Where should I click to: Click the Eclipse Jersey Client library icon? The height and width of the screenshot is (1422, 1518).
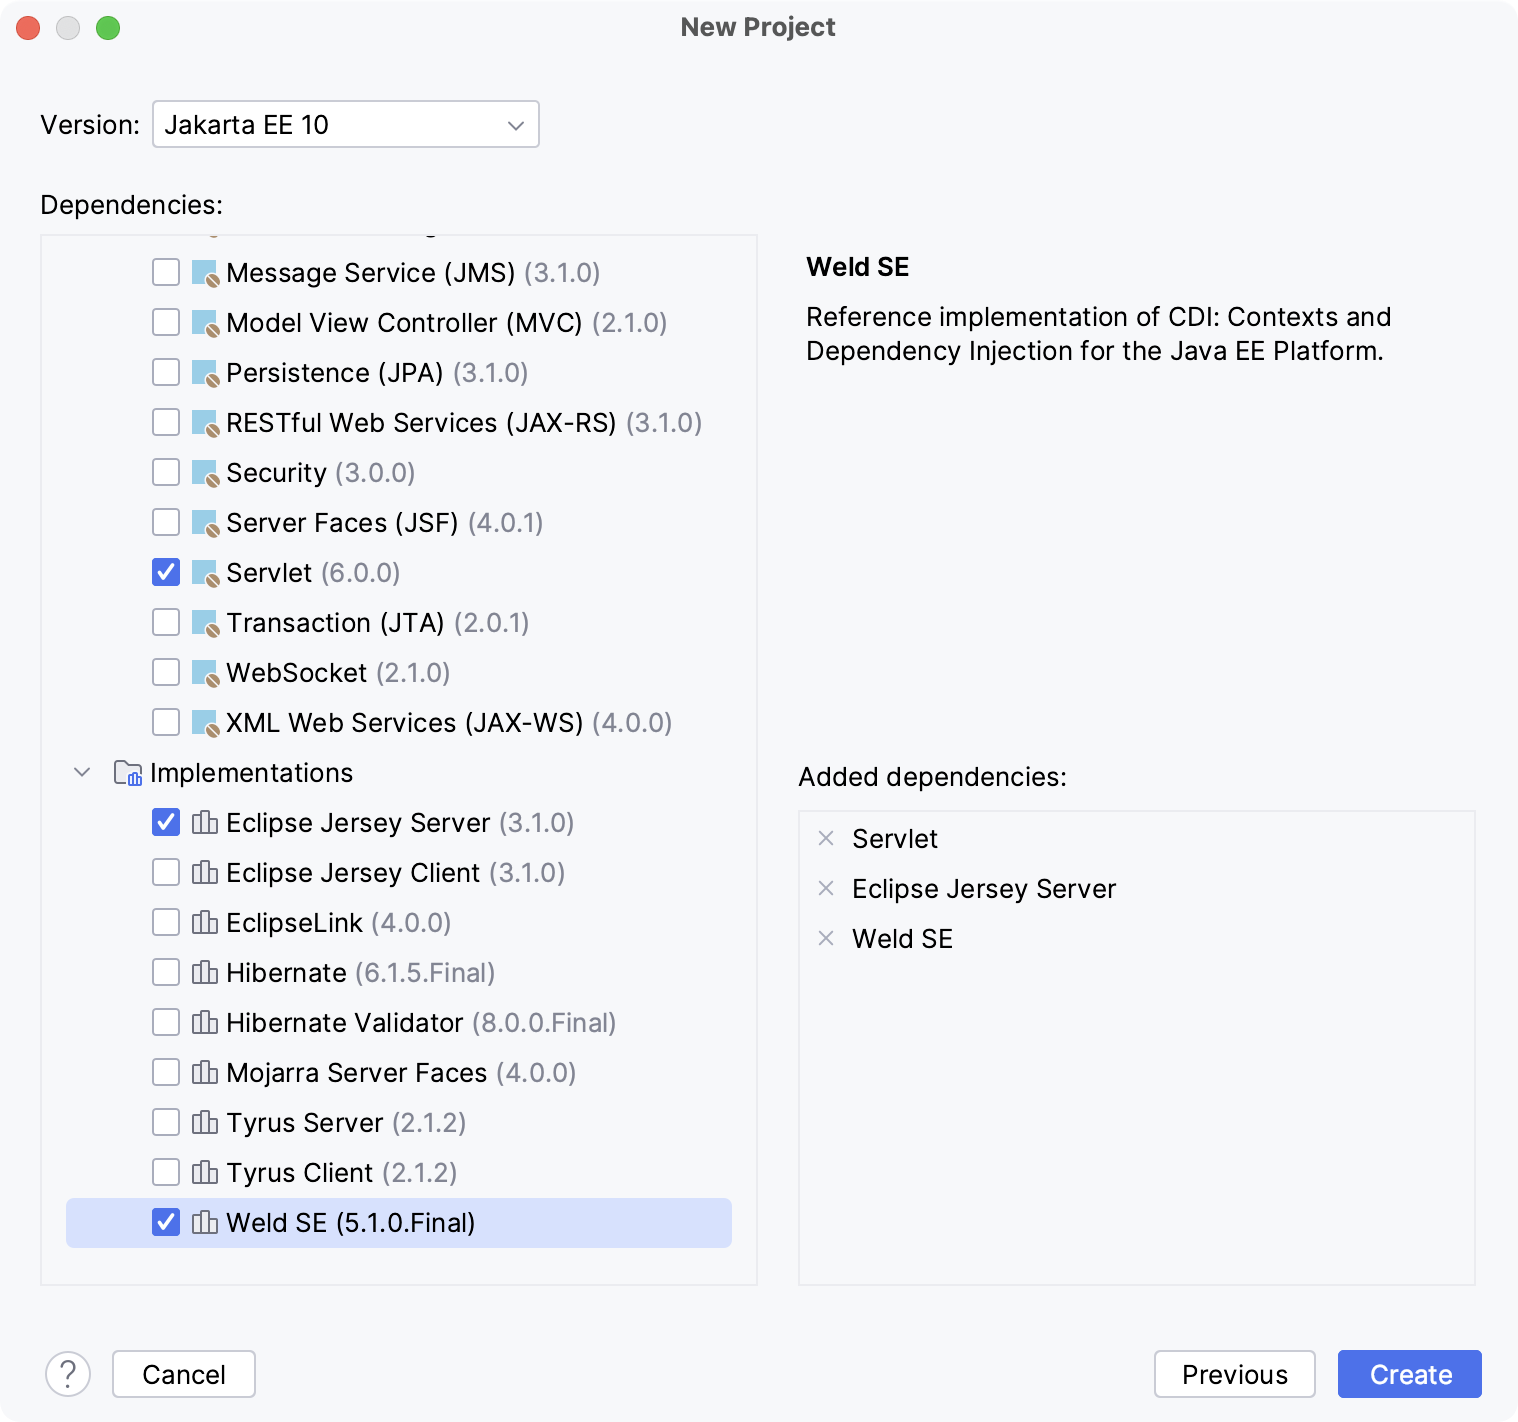(x=205, y=872)
